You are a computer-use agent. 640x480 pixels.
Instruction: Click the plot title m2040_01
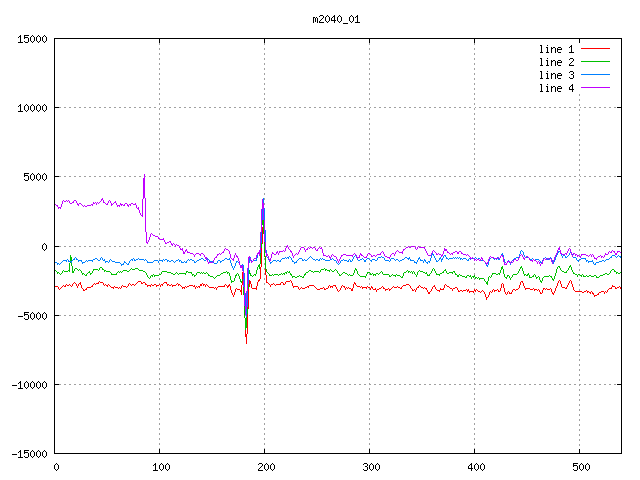pos(336,19)
